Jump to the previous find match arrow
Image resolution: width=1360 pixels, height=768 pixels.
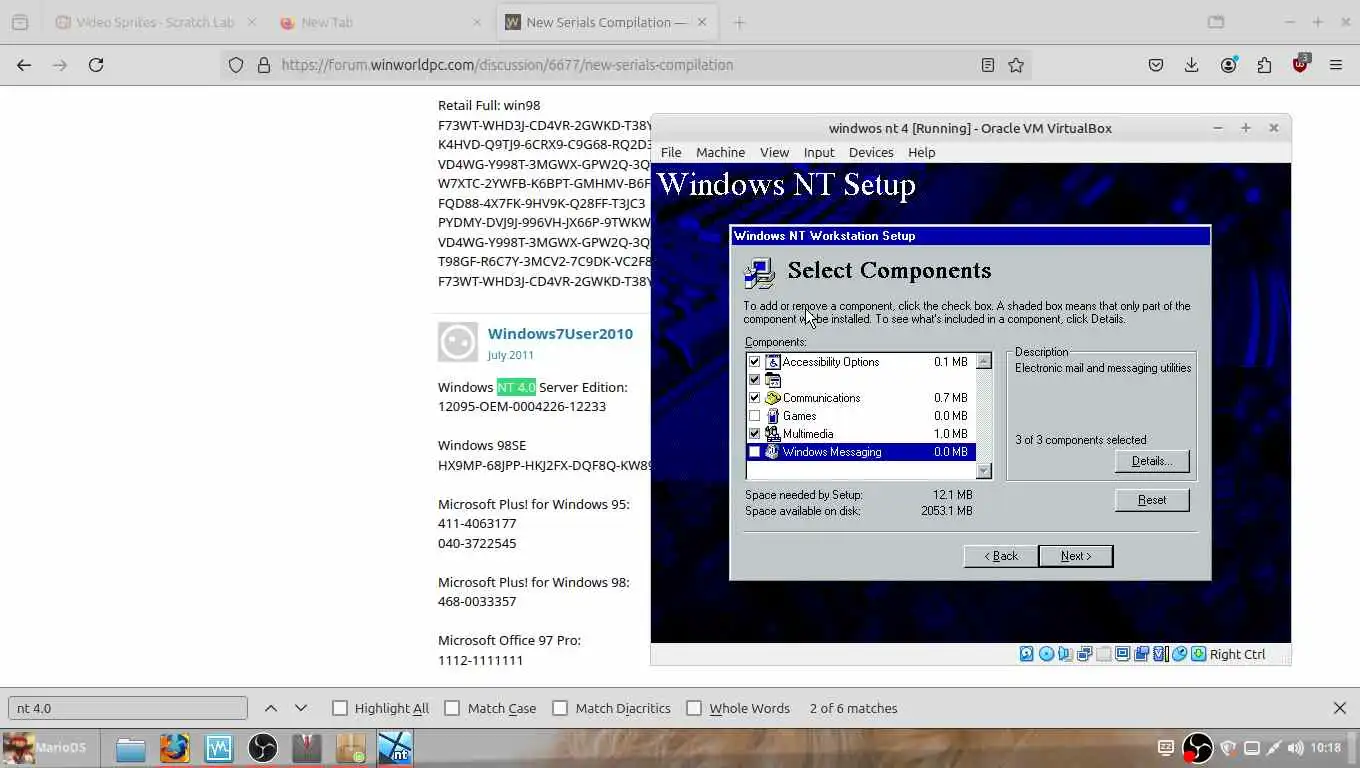pyautogui.click(x=271, y=708)
